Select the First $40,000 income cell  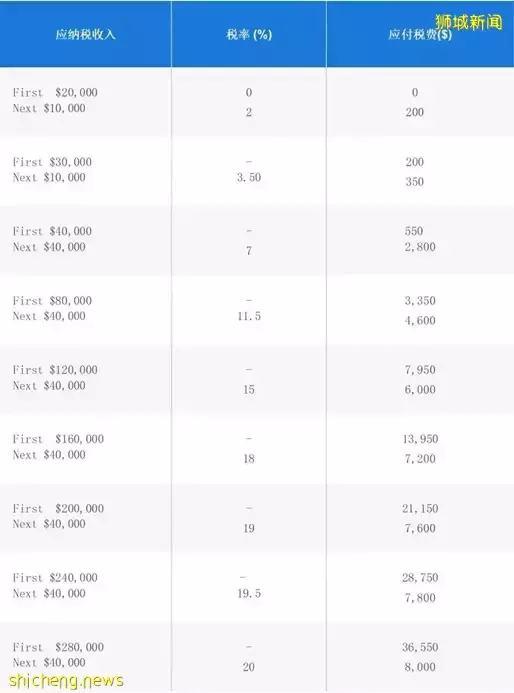point(52,231)
